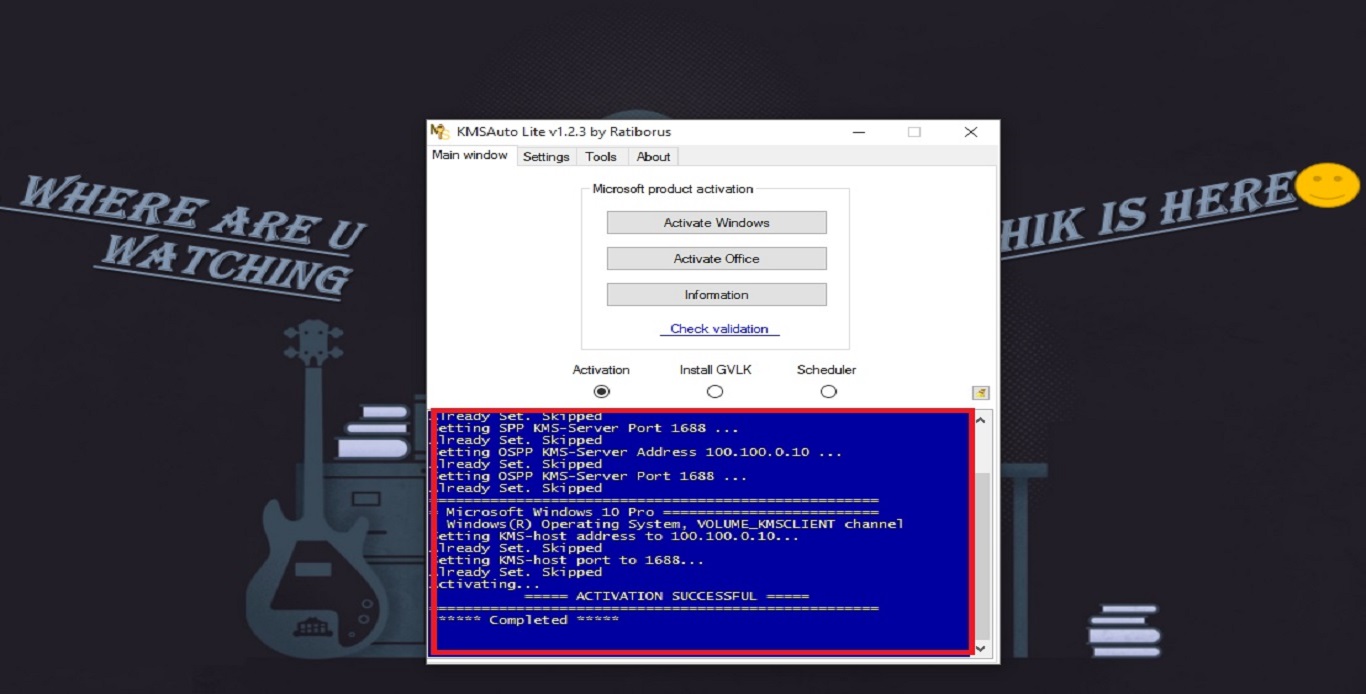Click the "Setting KMS-host port to 1688..." line
Image resolution: width=1366 pixels, height=694 pixels.
[x=569, y=560]
